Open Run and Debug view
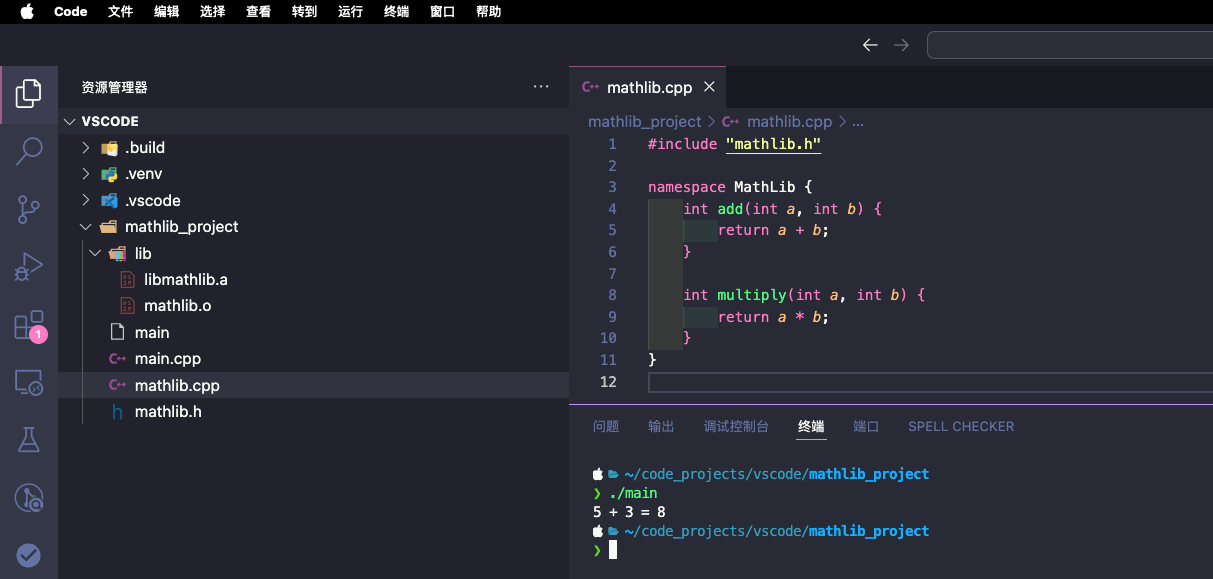The width and height of the screenshot is (1213, 579). (x=28, y=267)
